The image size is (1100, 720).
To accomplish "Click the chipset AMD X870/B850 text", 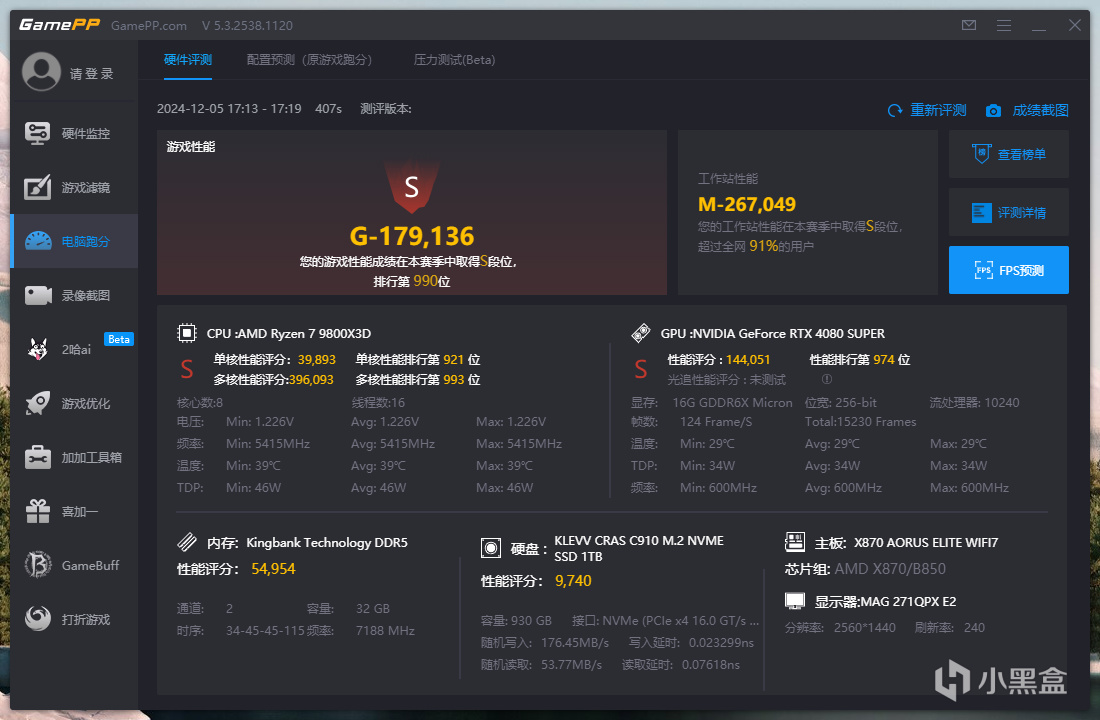I will pyautogui.click(x=890, y=568).
